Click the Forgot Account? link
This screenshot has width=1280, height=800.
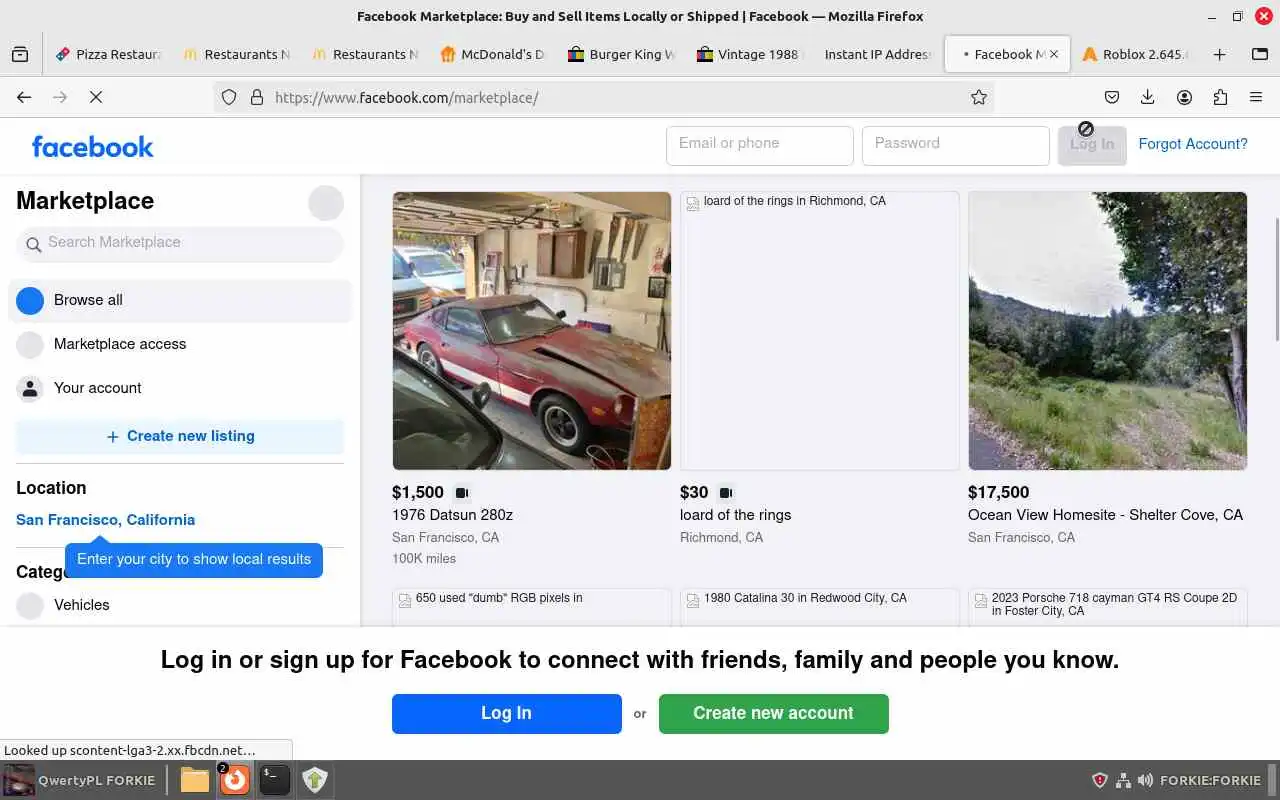click(1193, 144)
